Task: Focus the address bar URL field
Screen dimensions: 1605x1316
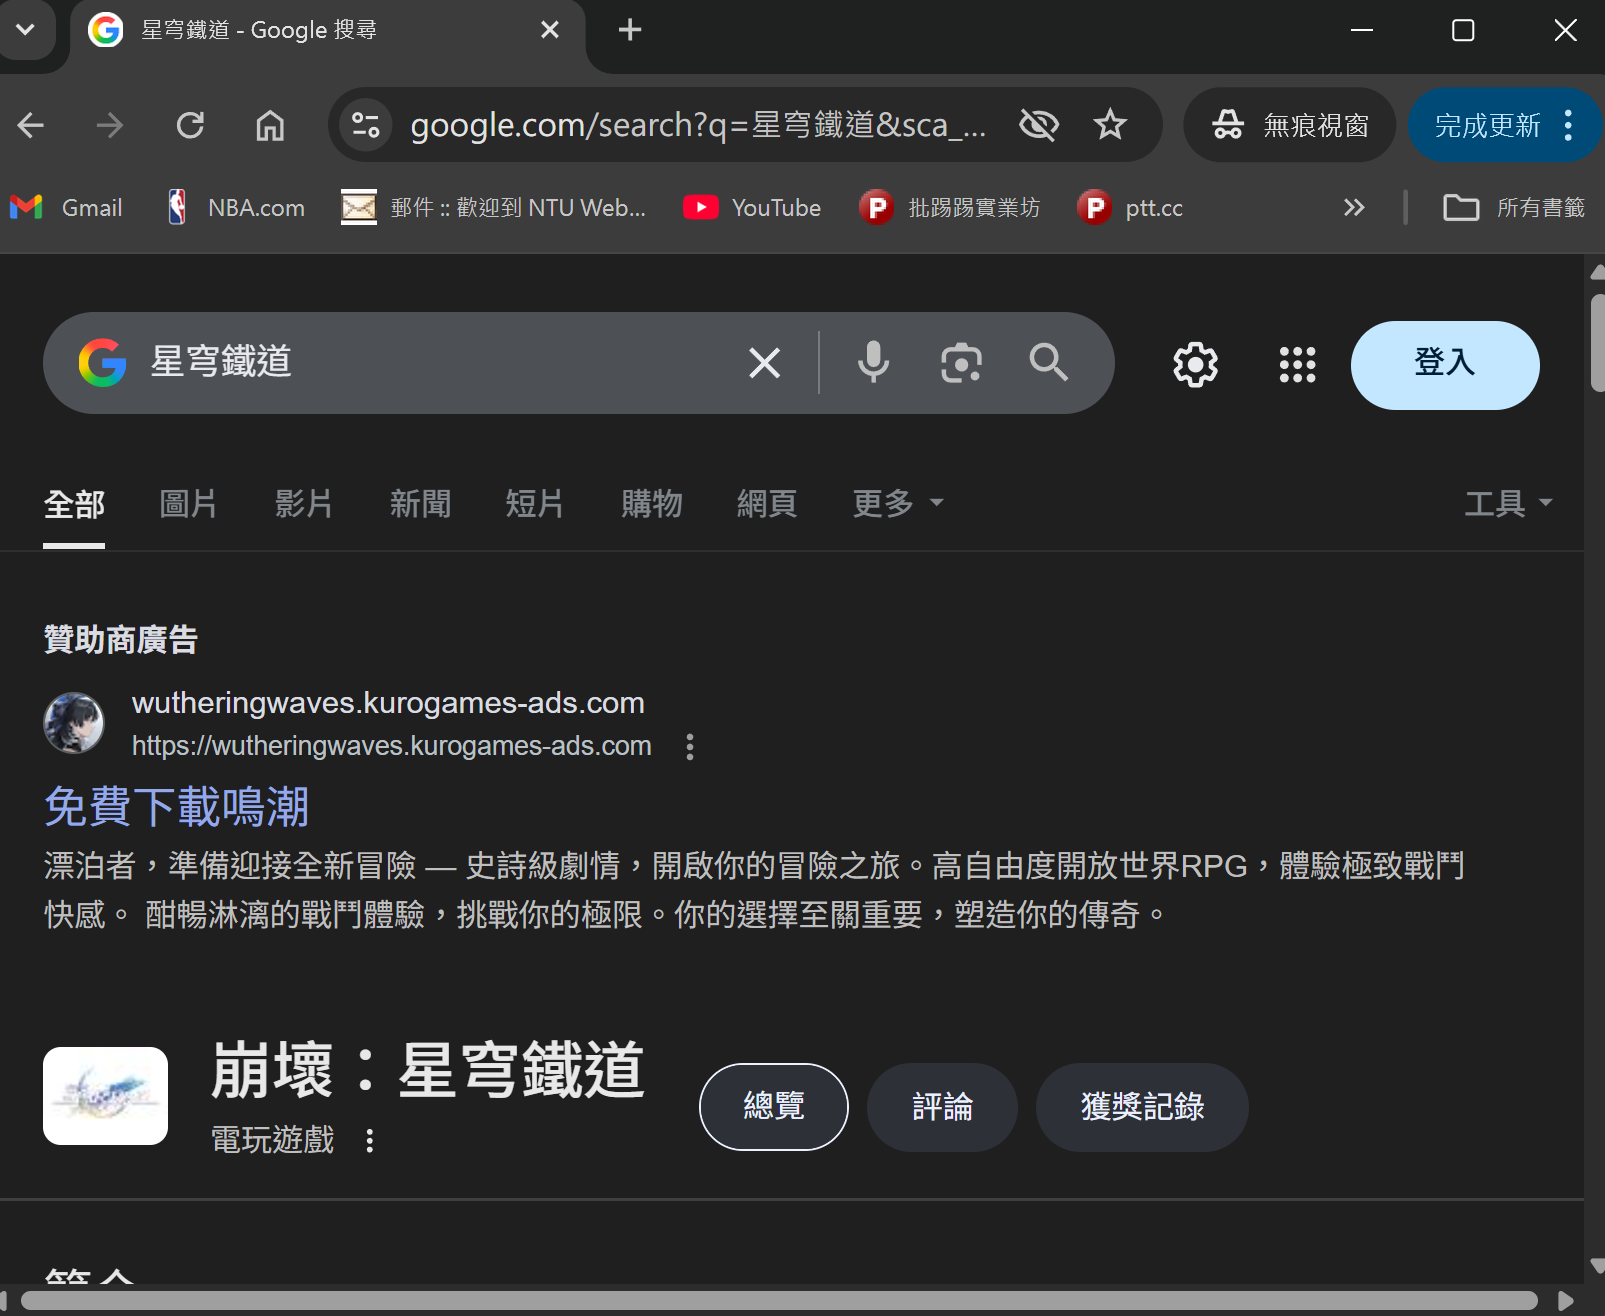Action: (x=698, y=125)
